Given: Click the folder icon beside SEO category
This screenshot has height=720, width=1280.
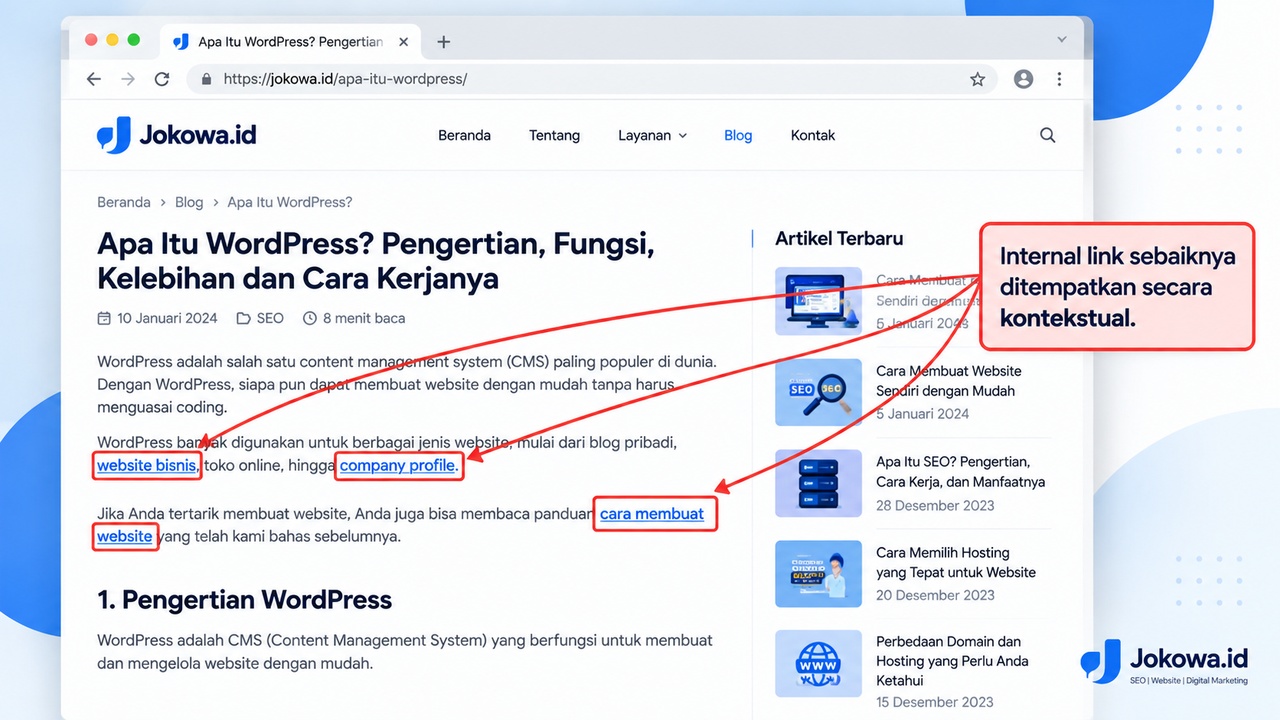Looking at the screenshot, I should [x=243, y=318].
